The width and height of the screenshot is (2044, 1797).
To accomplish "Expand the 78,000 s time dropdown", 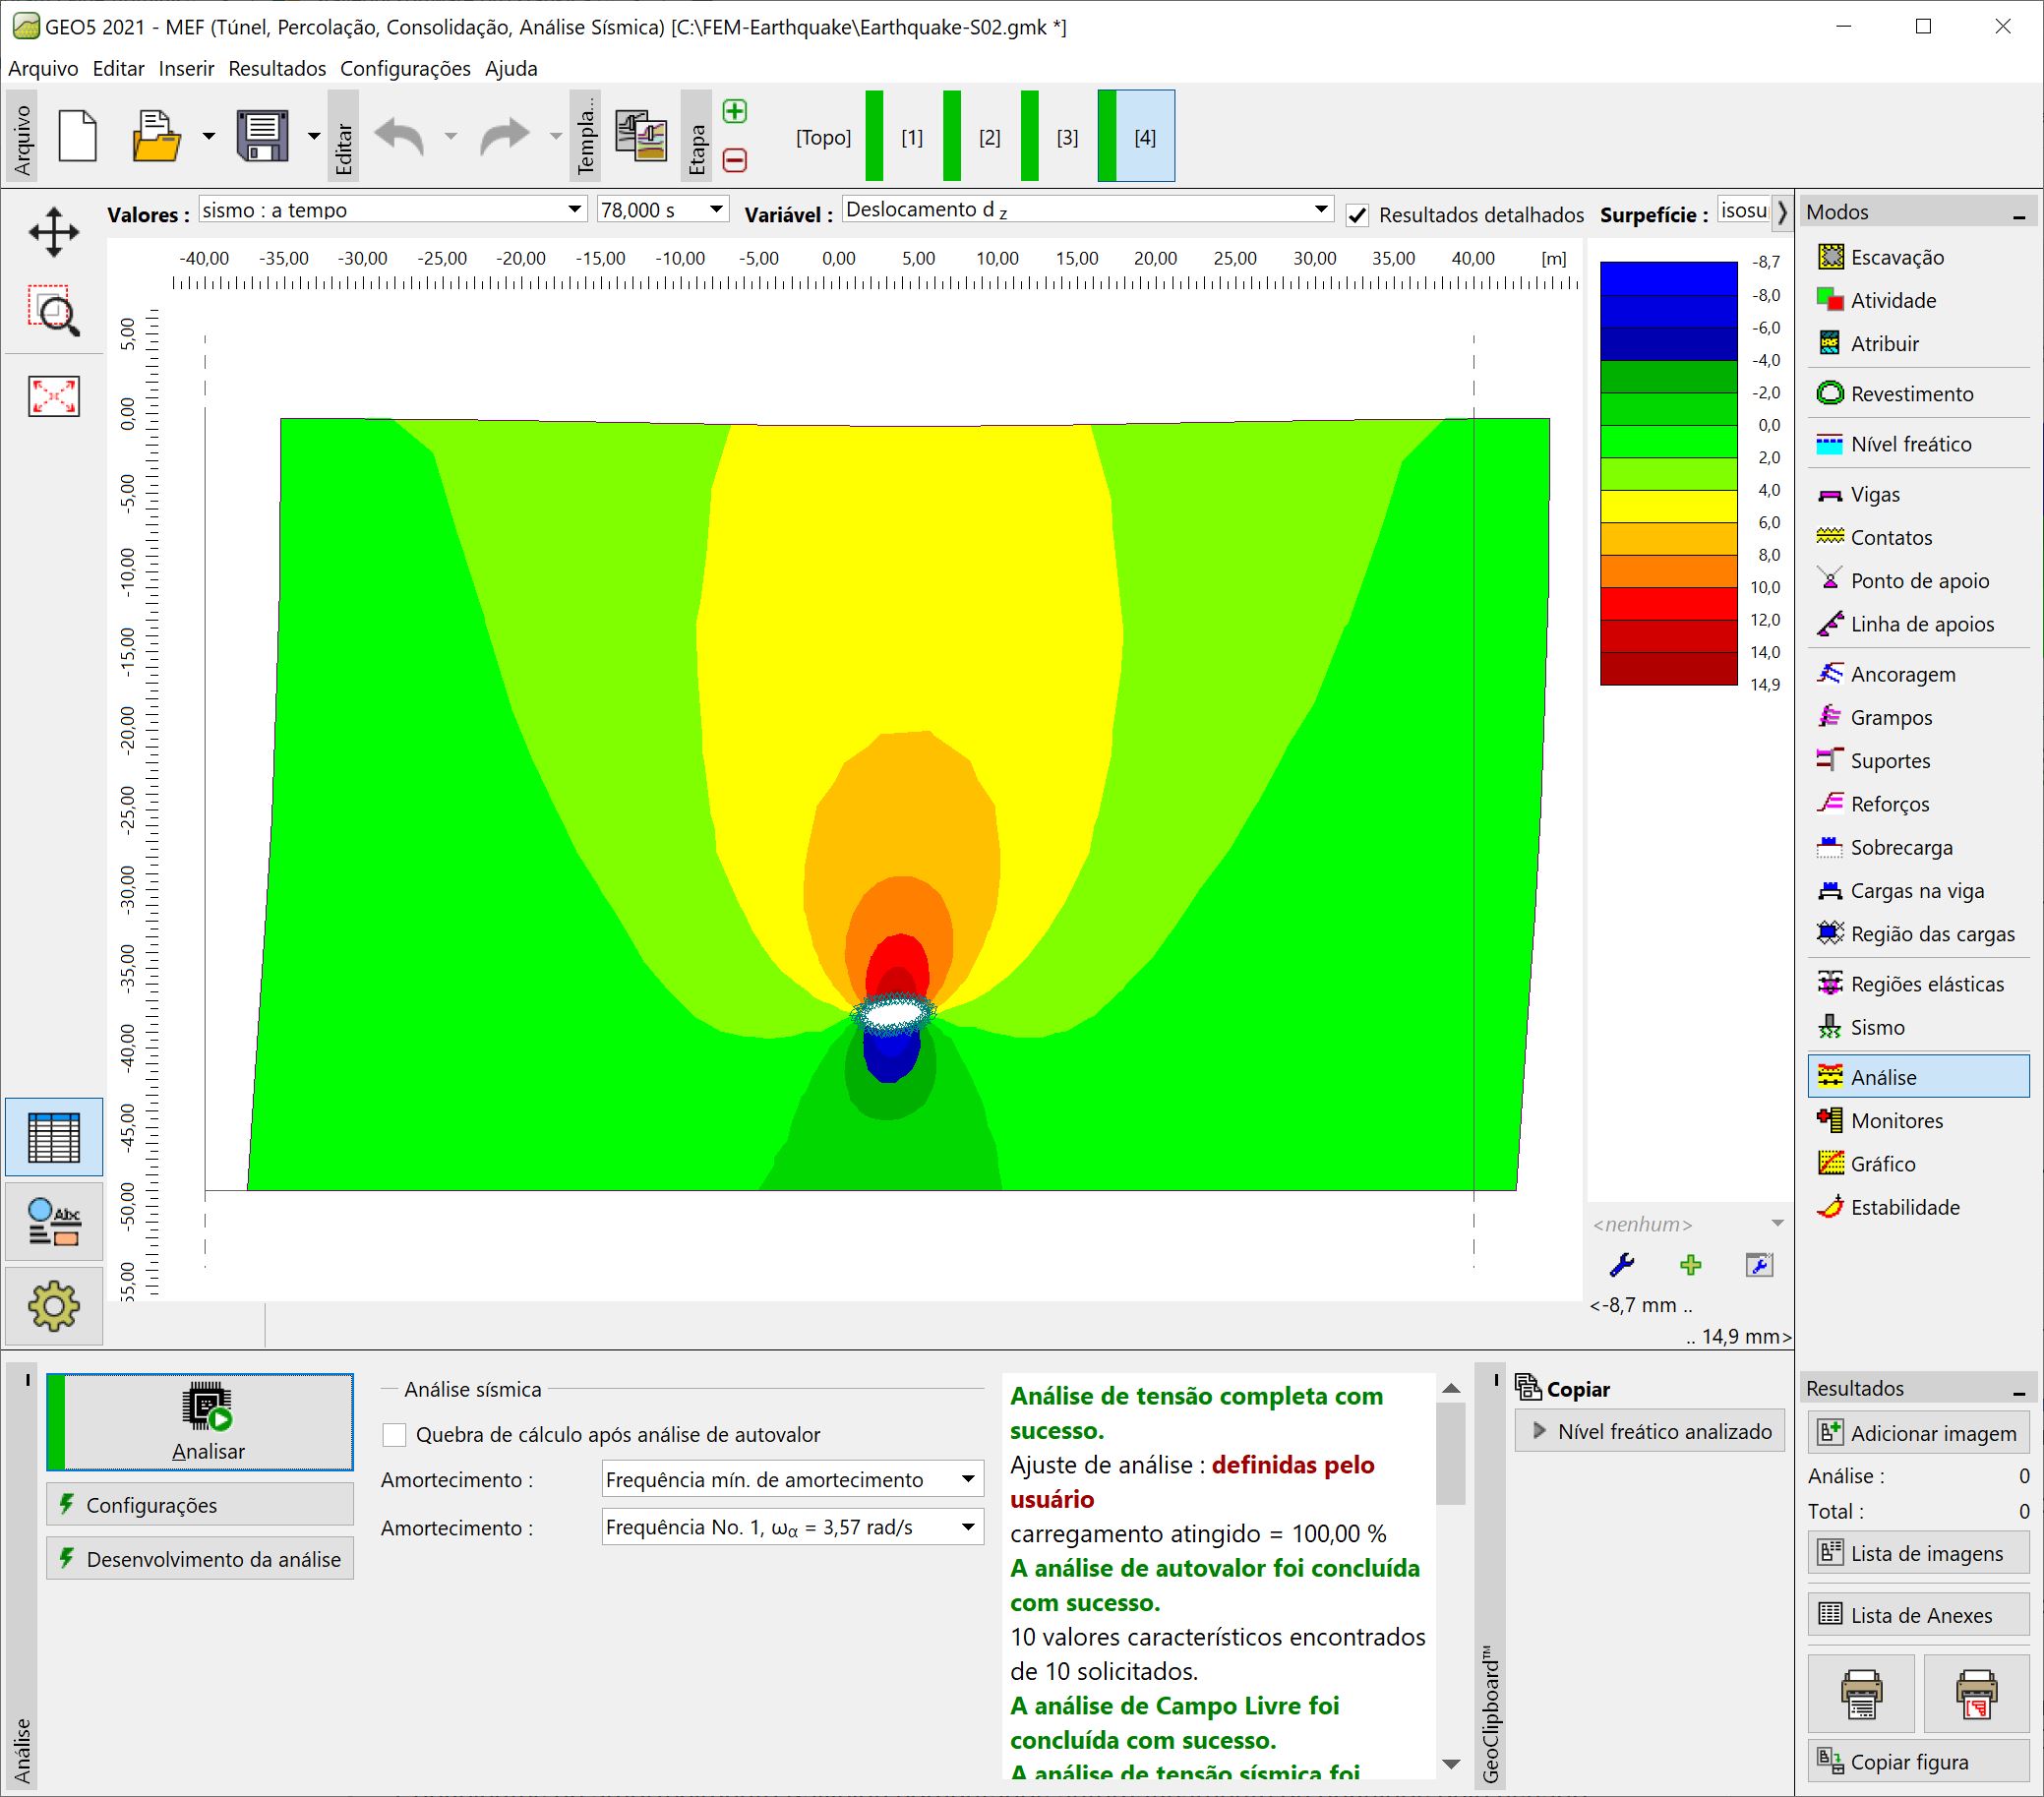I will 662,210.
